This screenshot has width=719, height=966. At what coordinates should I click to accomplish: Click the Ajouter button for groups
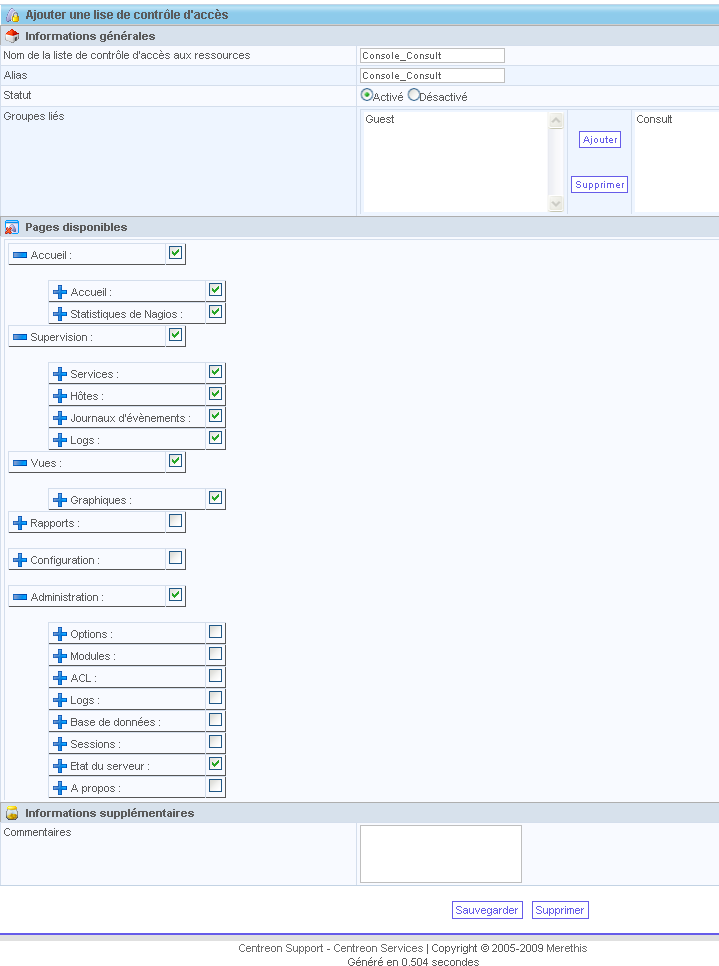coord(600,140)
